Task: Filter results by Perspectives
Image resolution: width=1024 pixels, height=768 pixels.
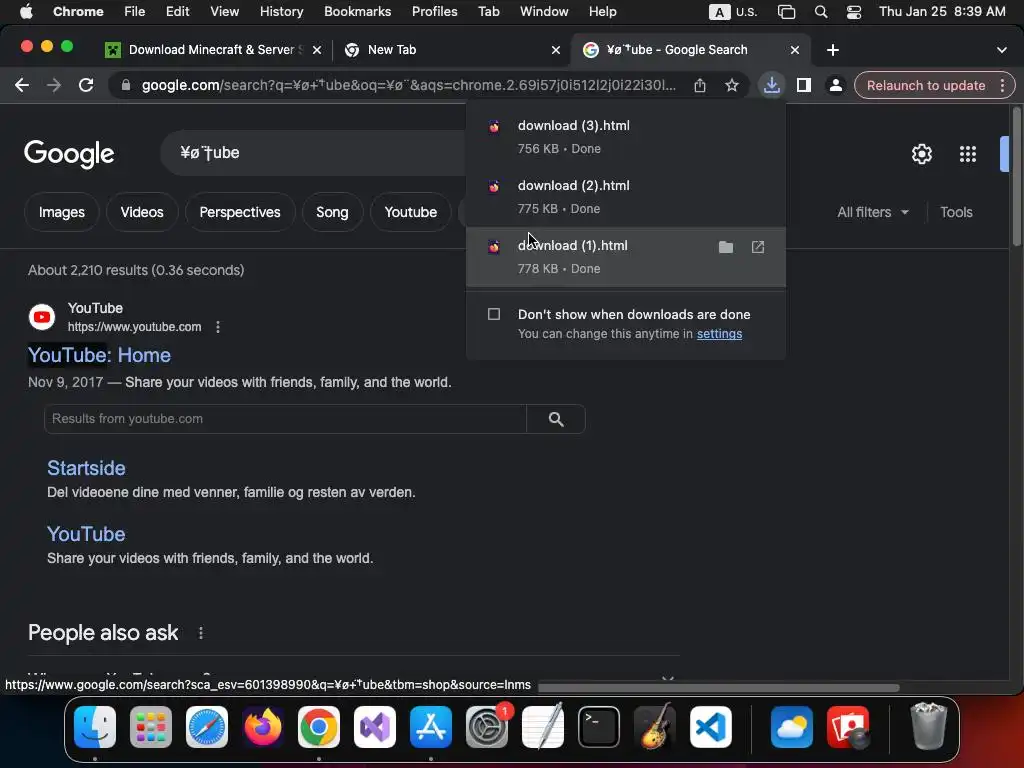Action: [240, 212]
